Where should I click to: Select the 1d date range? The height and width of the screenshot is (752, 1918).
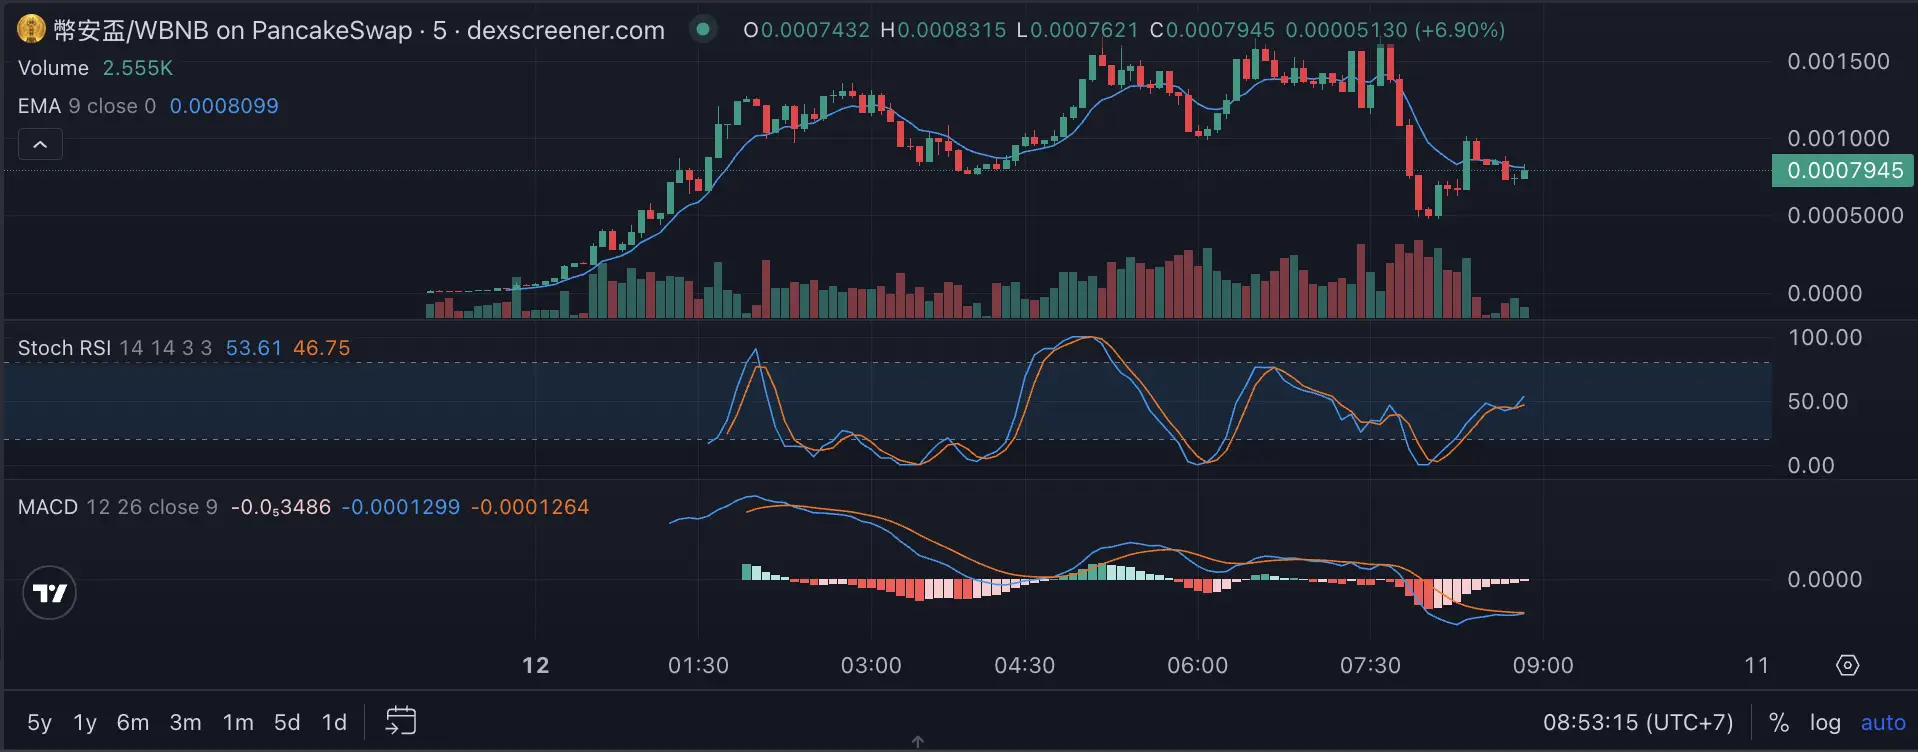[x=334, y=722]
